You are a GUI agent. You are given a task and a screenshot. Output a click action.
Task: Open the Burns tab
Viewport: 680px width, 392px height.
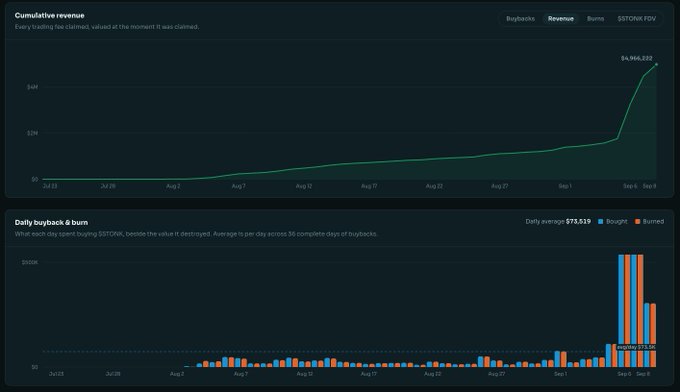click(x=595, y=19)
